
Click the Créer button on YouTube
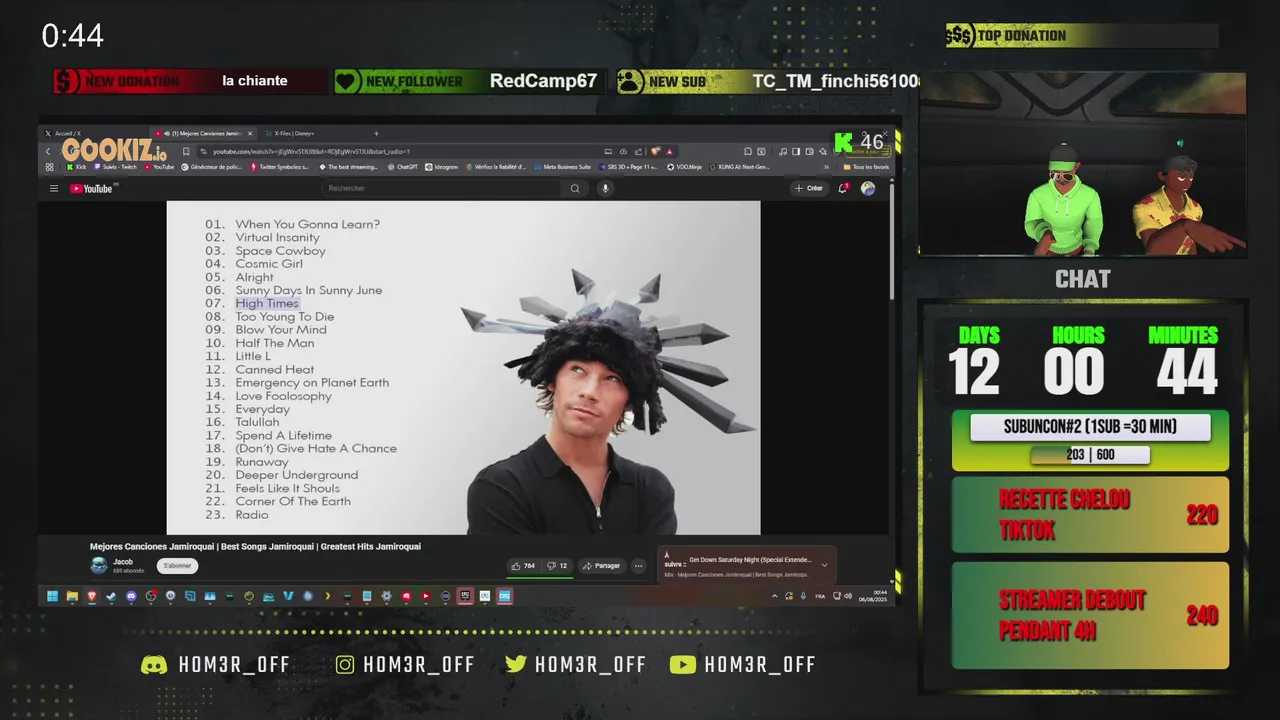coord(809,188)
